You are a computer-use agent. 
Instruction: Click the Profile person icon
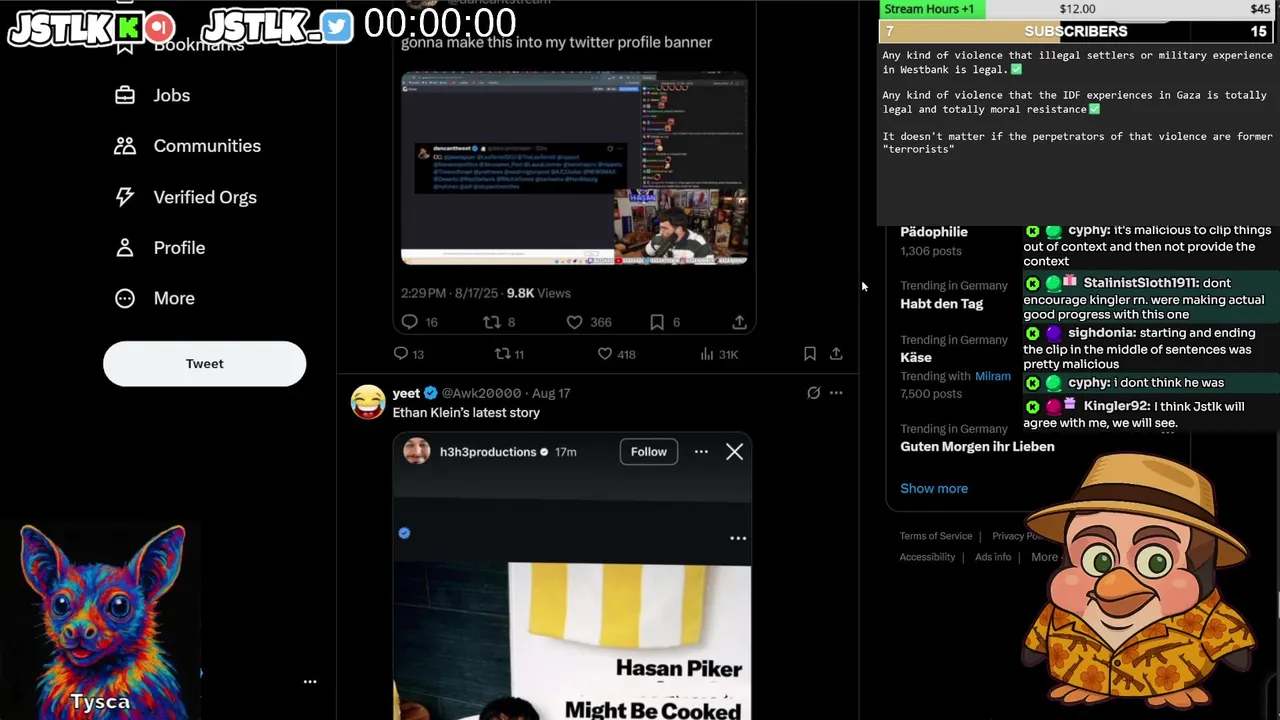click(125, 248)
